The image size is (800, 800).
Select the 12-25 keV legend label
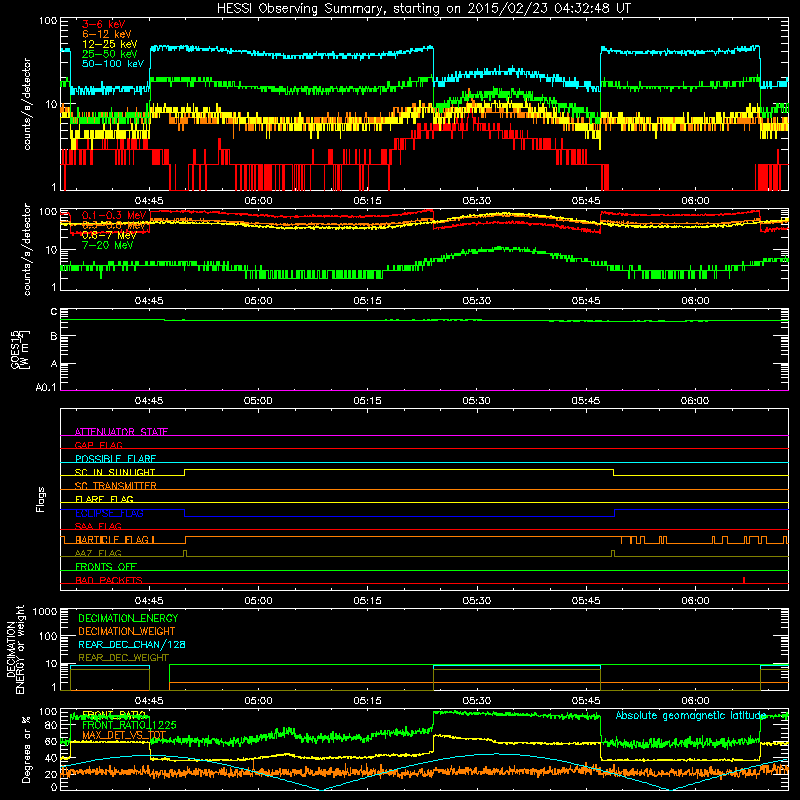tap(109, 44)
